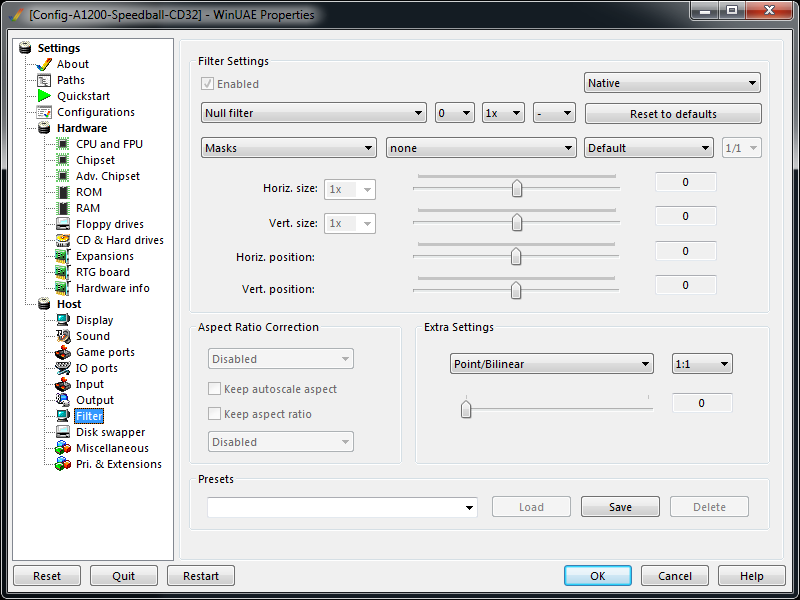
Task: Click the Quit button
Action: coord(123,576)
